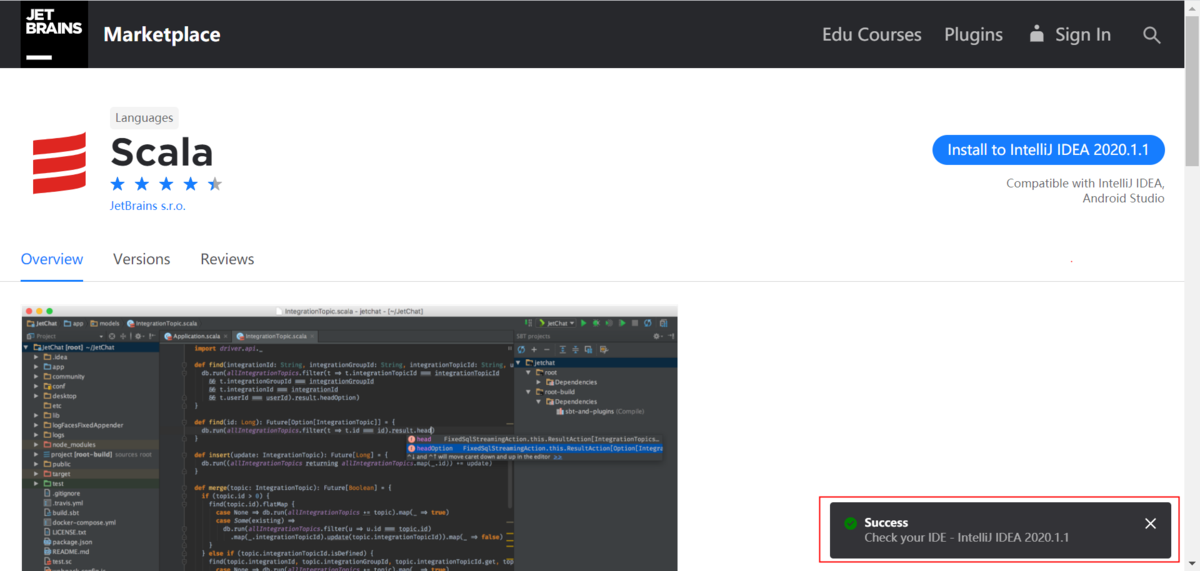Image resolution: width=1200 pixels, height=571 pixels.
Task: Open Plugins in the header
Action: click(x=973, y=35)
